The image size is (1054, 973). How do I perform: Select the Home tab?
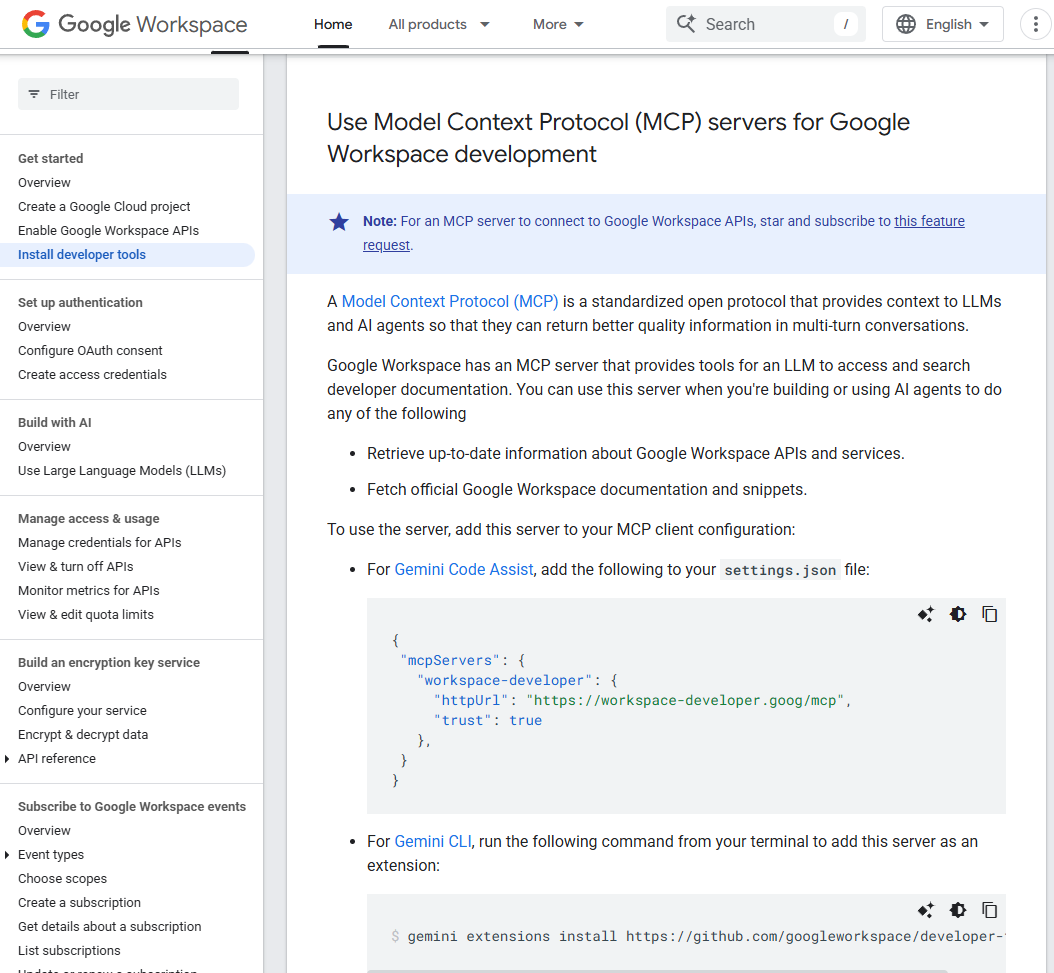[x=333, y=24]
